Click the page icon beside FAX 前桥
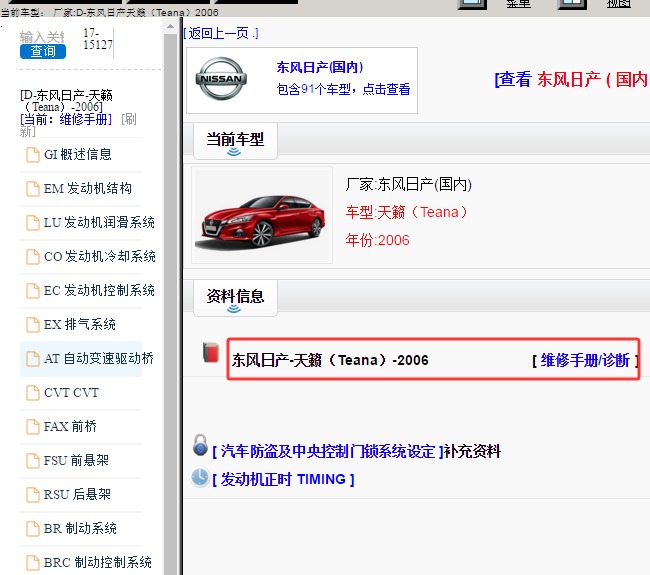The width and height of the screenshot is (650, 575). 33,427
